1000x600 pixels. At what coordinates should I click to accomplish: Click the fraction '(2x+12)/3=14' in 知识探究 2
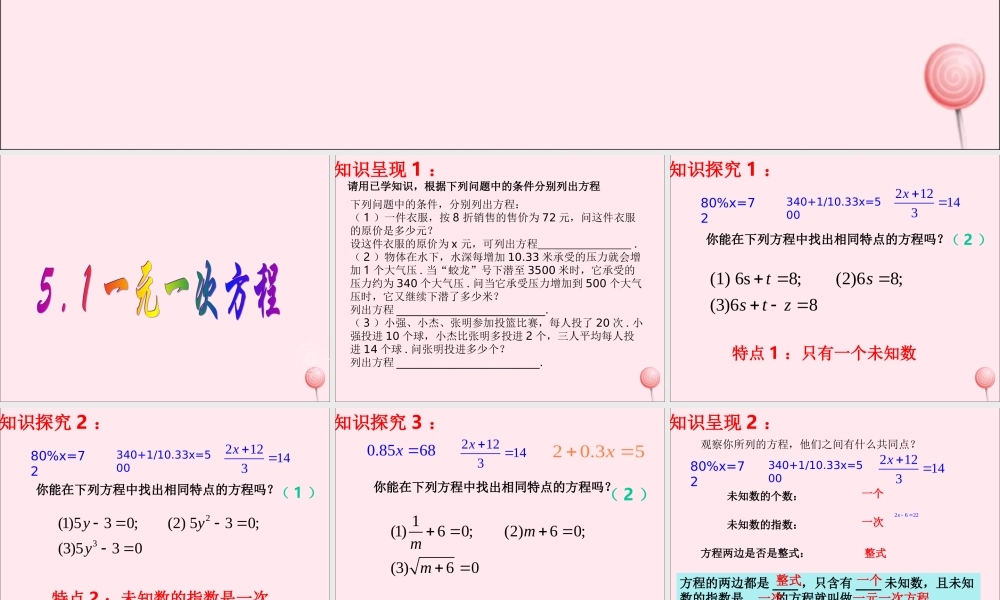point(257,458)
